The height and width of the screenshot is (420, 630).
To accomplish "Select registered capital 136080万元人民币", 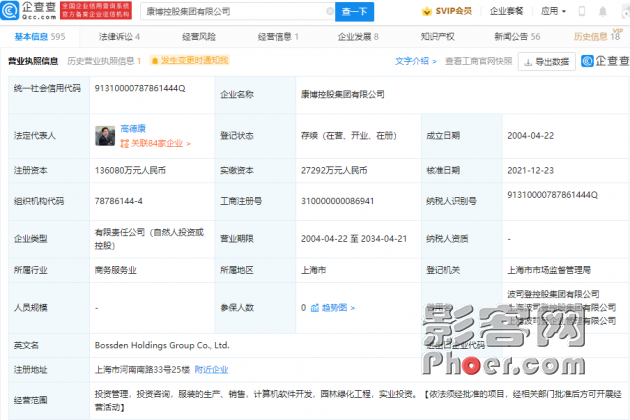I will click(130, 170).
